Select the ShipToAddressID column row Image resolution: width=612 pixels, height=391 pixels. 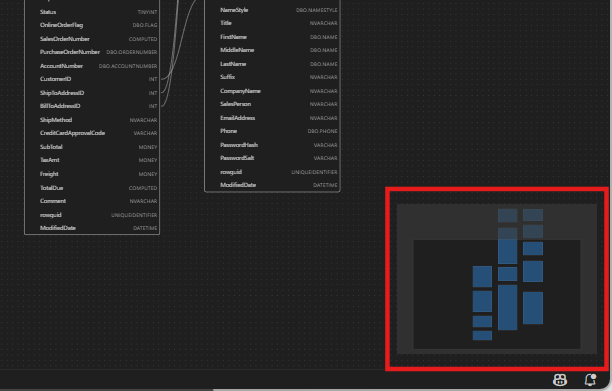point(92,93)
